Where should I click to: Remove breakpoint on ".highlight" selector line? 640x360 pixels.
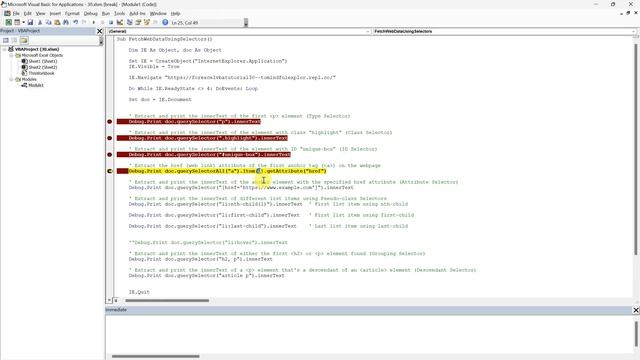point(109,138)
